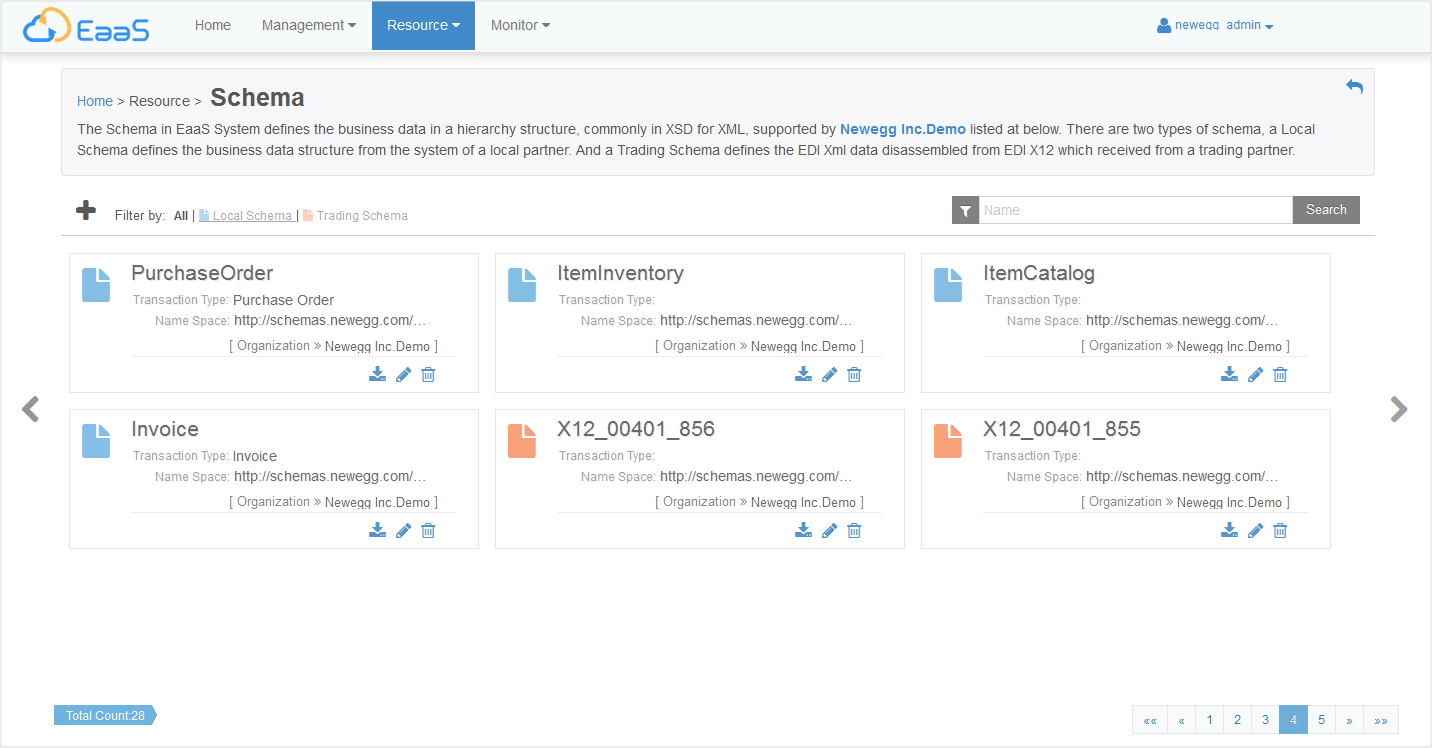Show All schemas filter
Image resolution: width=1432 pixels, height=748 pixels.
click(181, 216)
